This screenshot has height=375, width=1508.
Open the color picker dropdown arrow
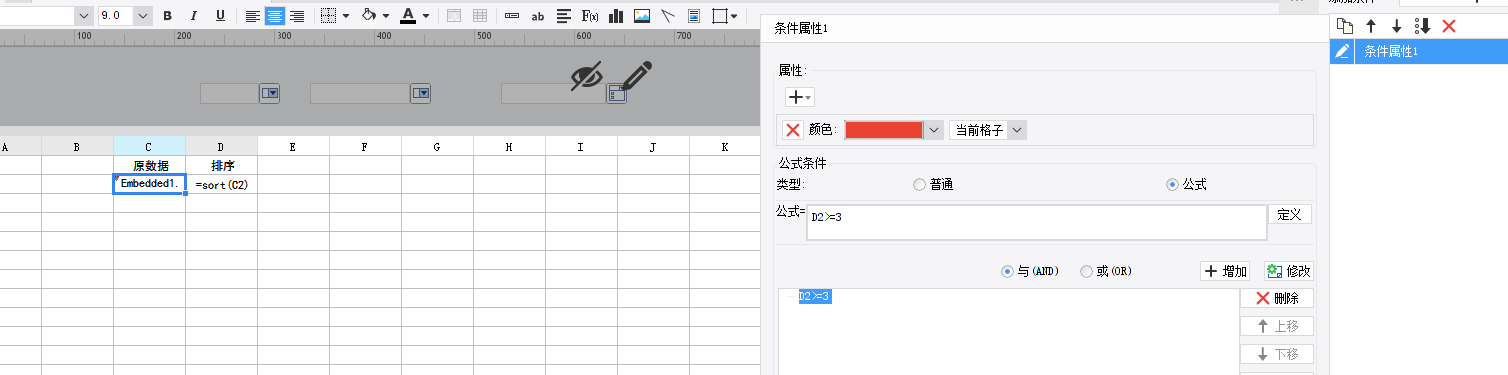click(933, 130)
